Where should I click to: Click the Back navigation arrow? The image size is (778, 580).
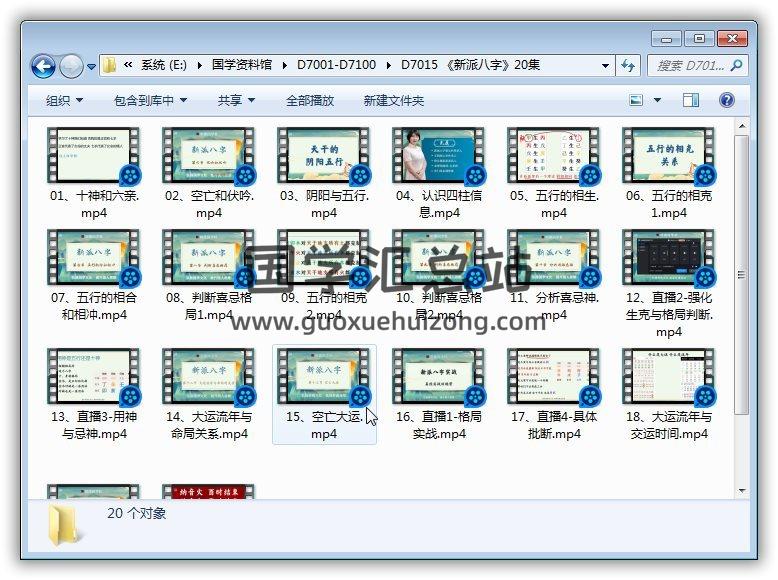pyautogui.click(x=43, y=66)
